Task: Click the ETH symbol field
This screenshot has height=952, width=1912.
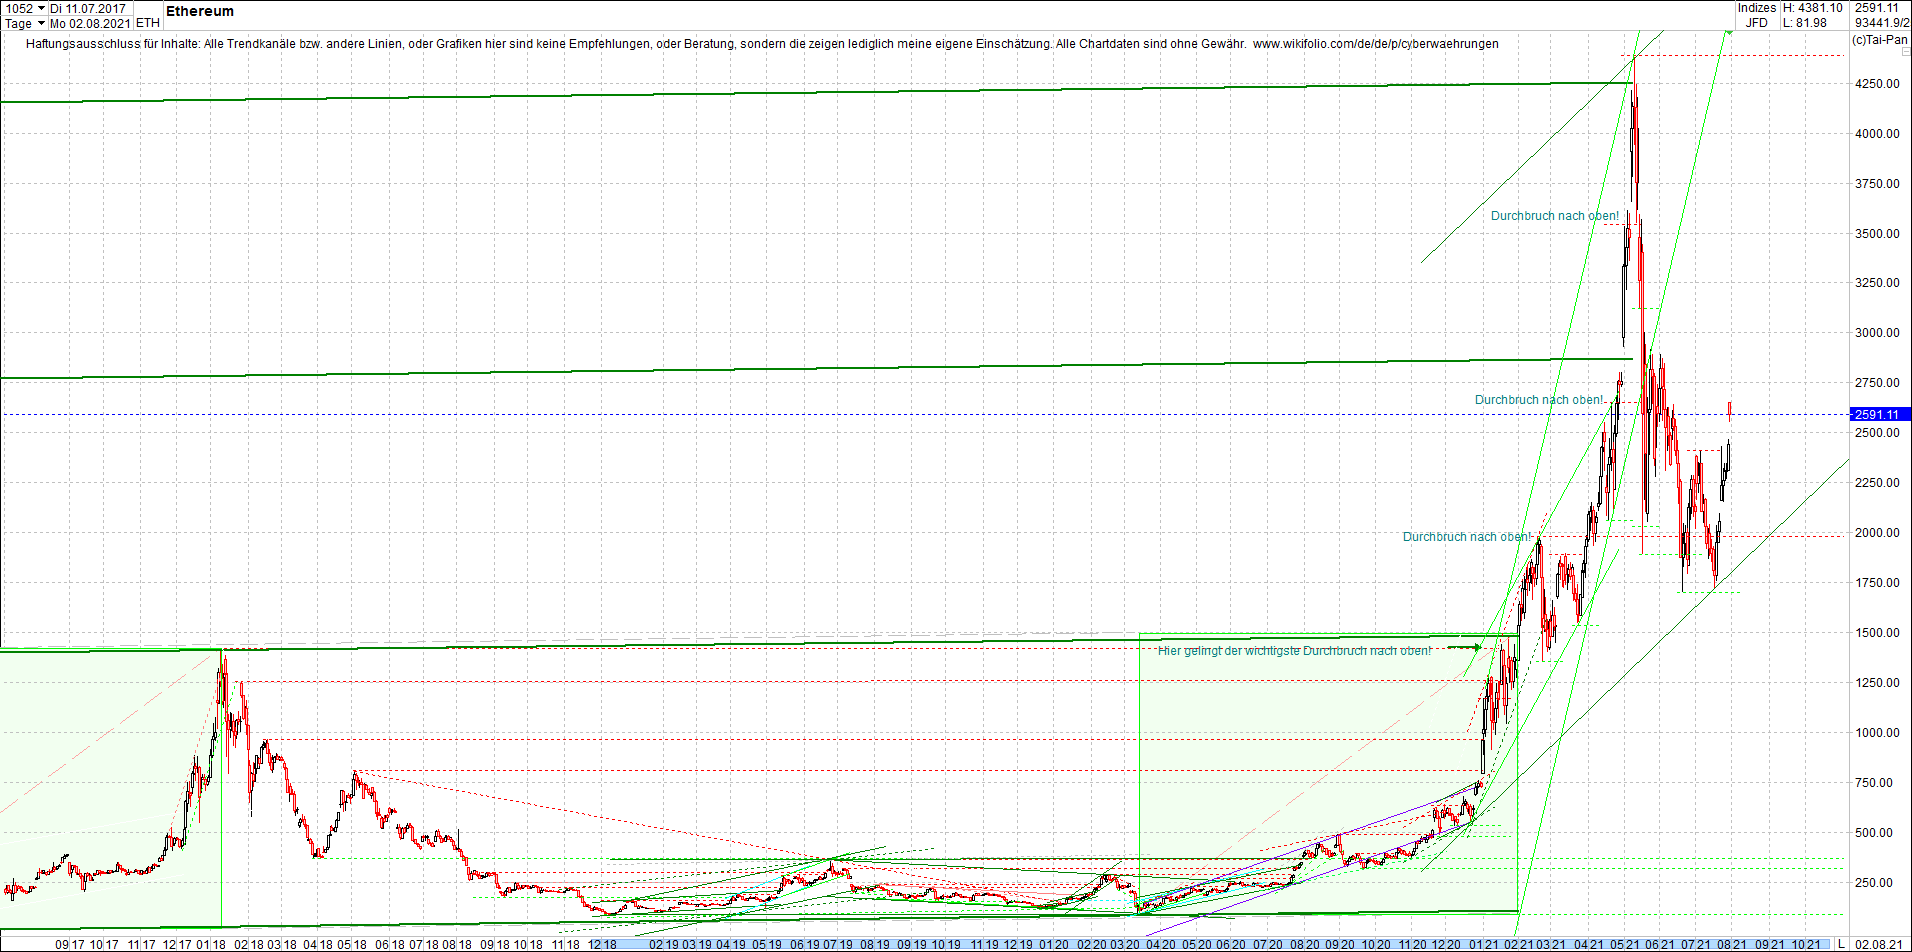Action: click(147, 23)
